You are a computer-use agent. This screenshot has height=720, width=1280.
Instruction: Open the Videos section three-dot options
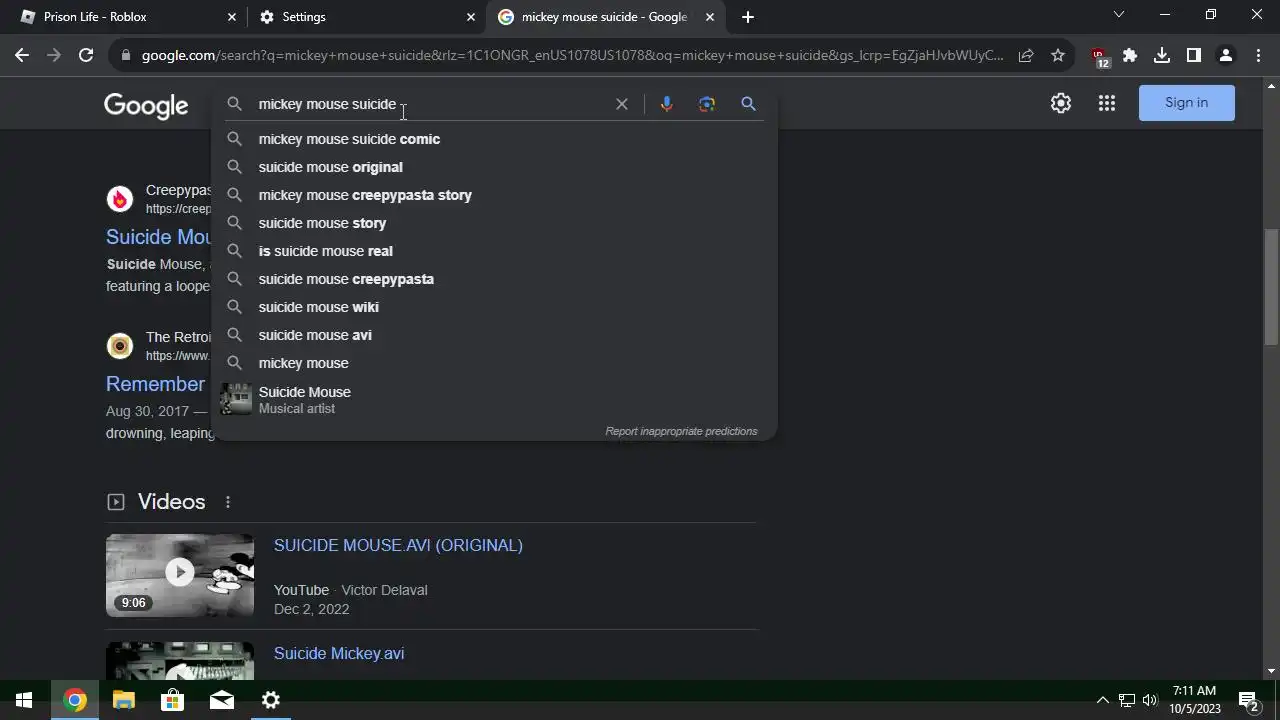coord(228,502)
